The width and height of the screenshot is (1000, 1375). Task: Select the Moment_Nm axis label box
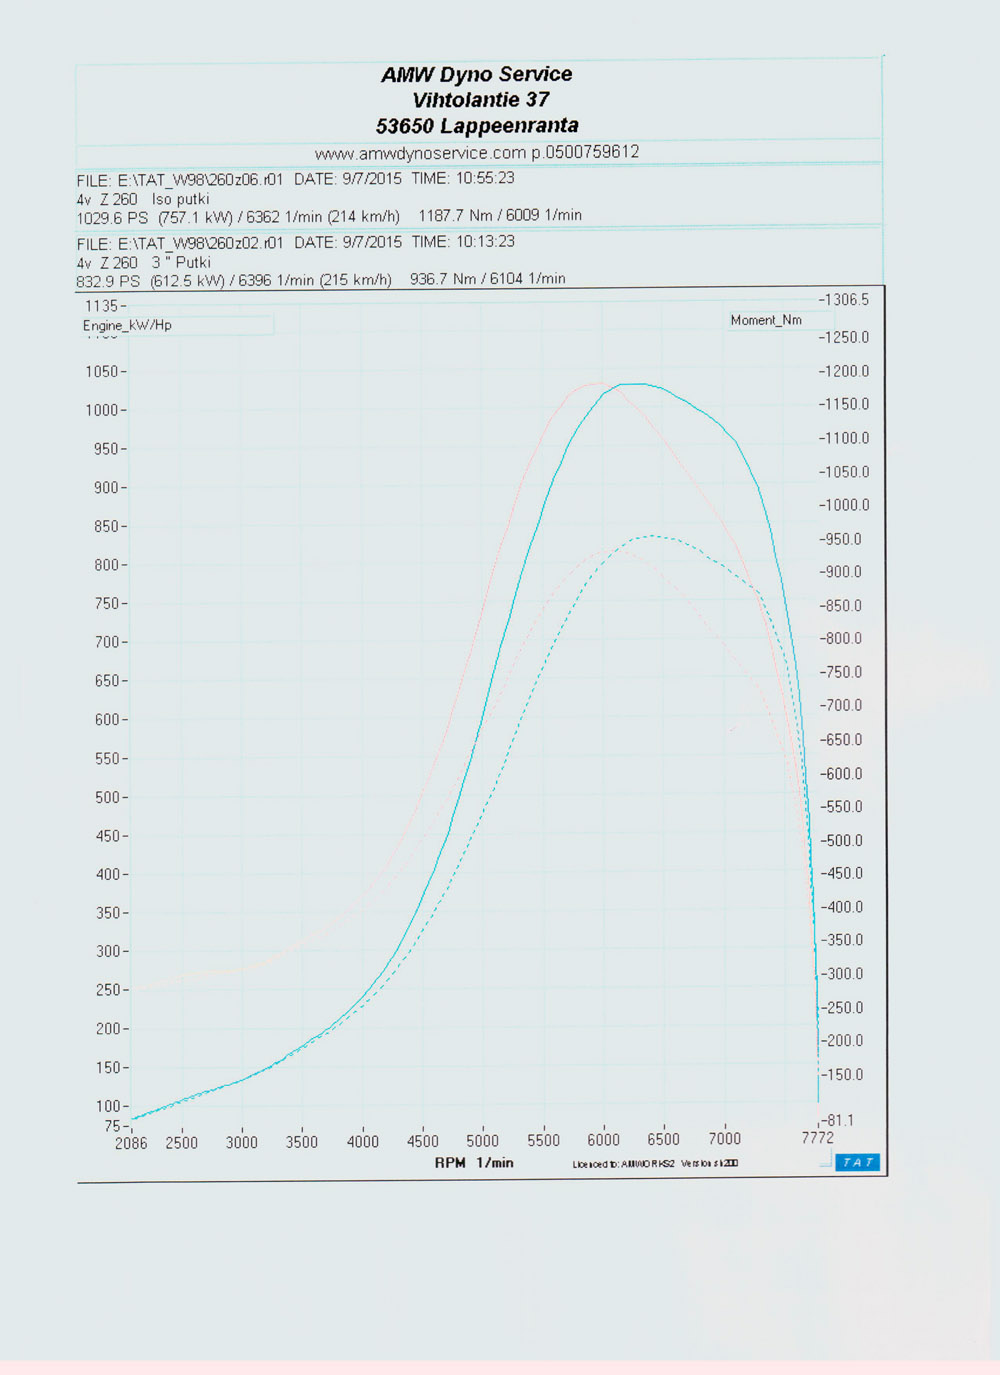coord(766,320)
